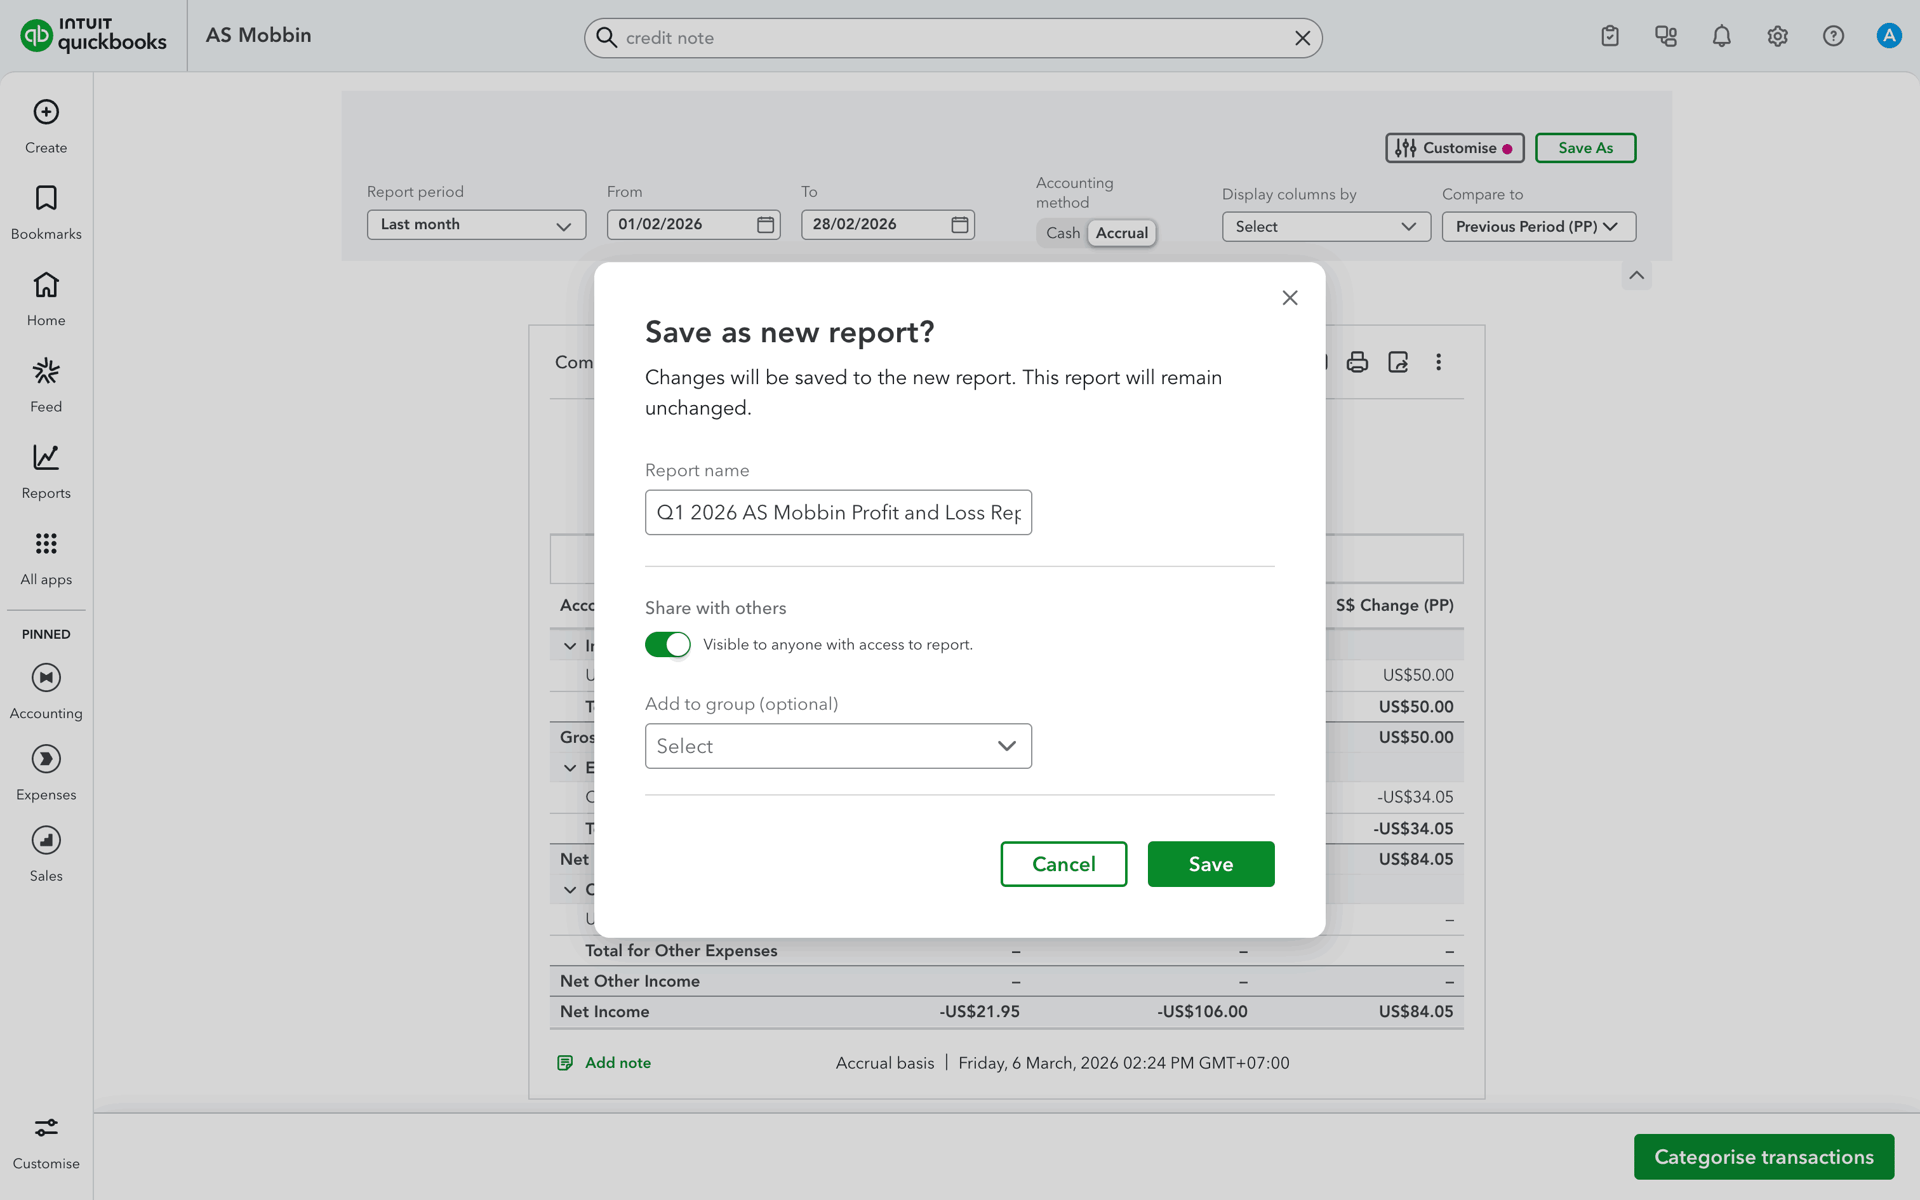Click Categorise transactions button
This screenshot has height=1200, width=1920.
1764,1157
